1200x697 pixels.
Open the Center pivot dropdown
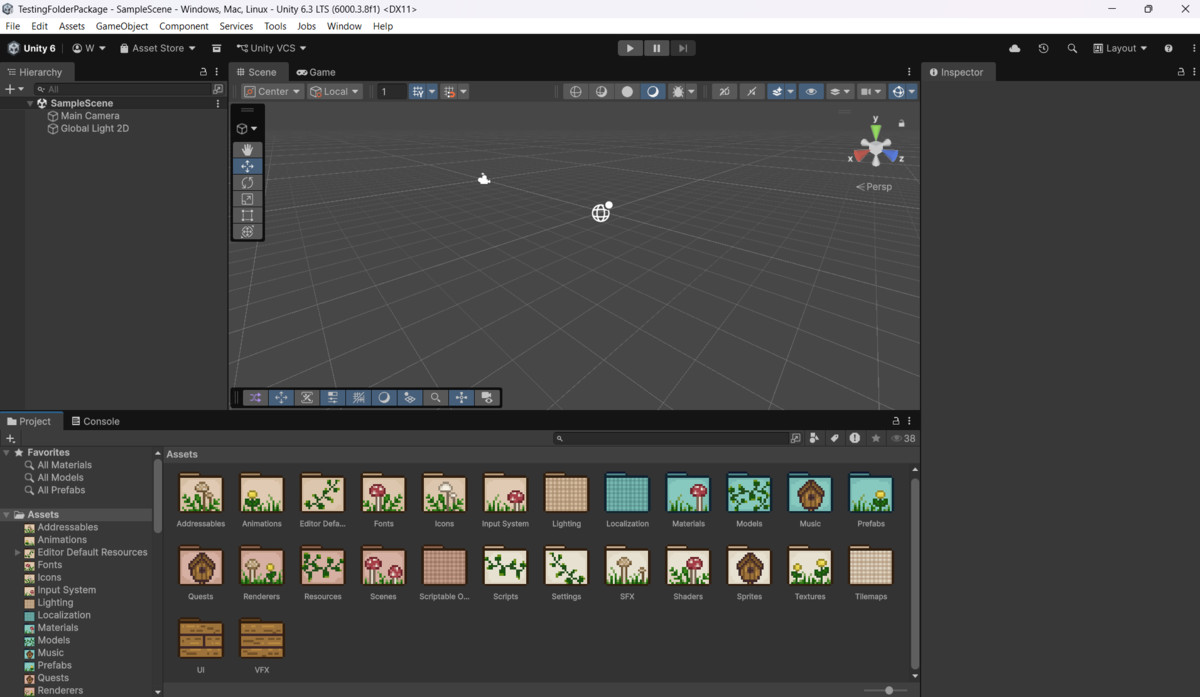(x=272, y=91)
